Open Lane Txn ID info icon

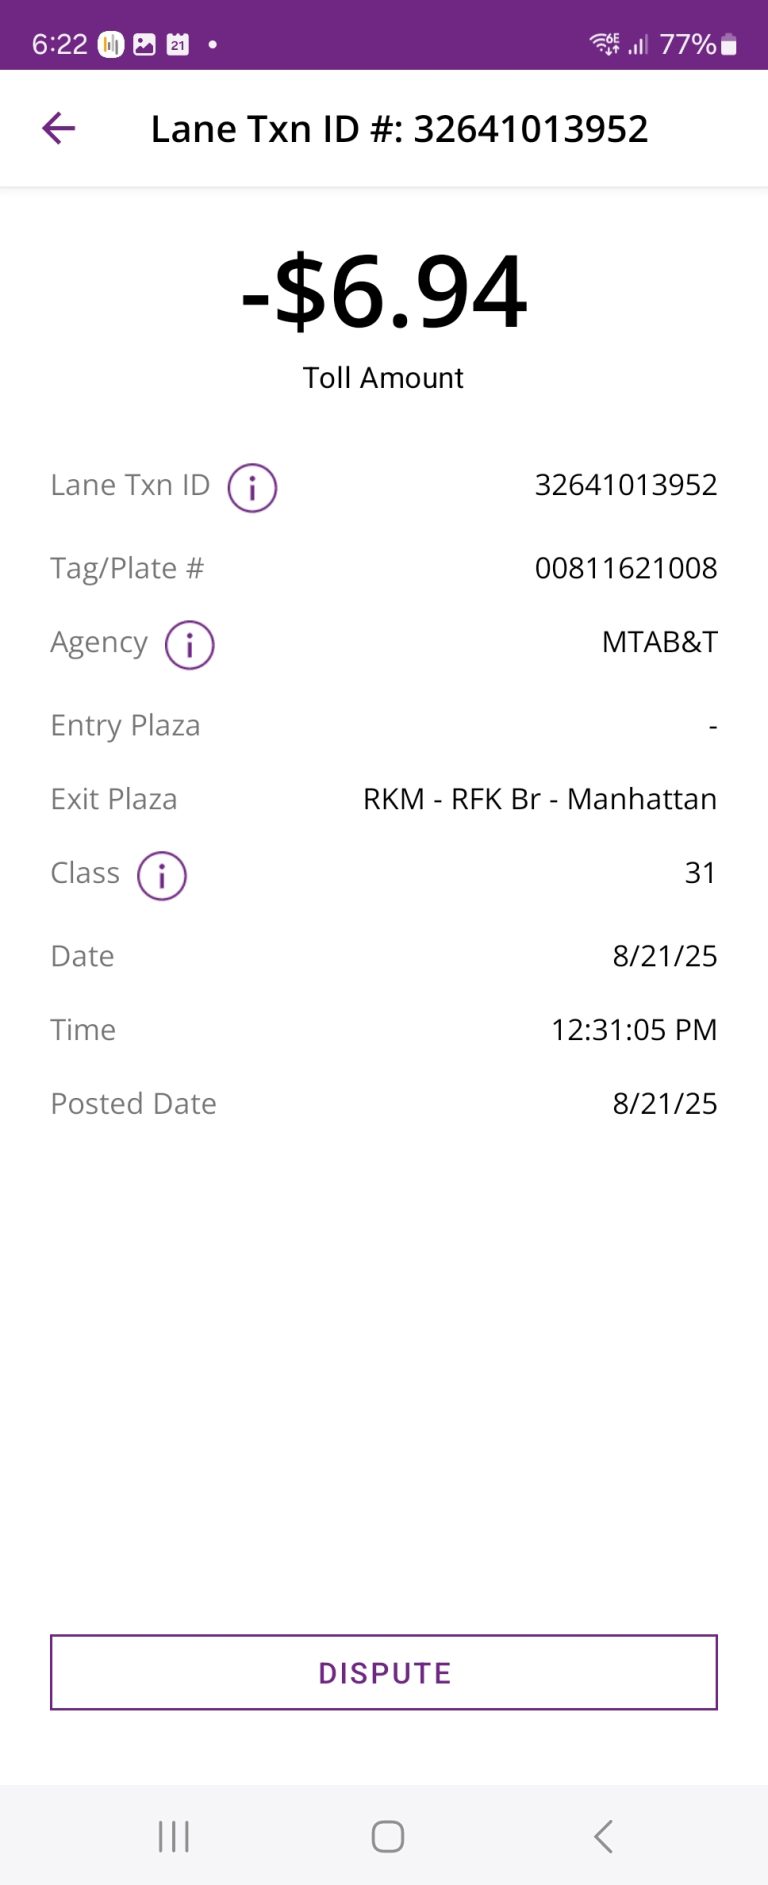(x=252, y=488)
